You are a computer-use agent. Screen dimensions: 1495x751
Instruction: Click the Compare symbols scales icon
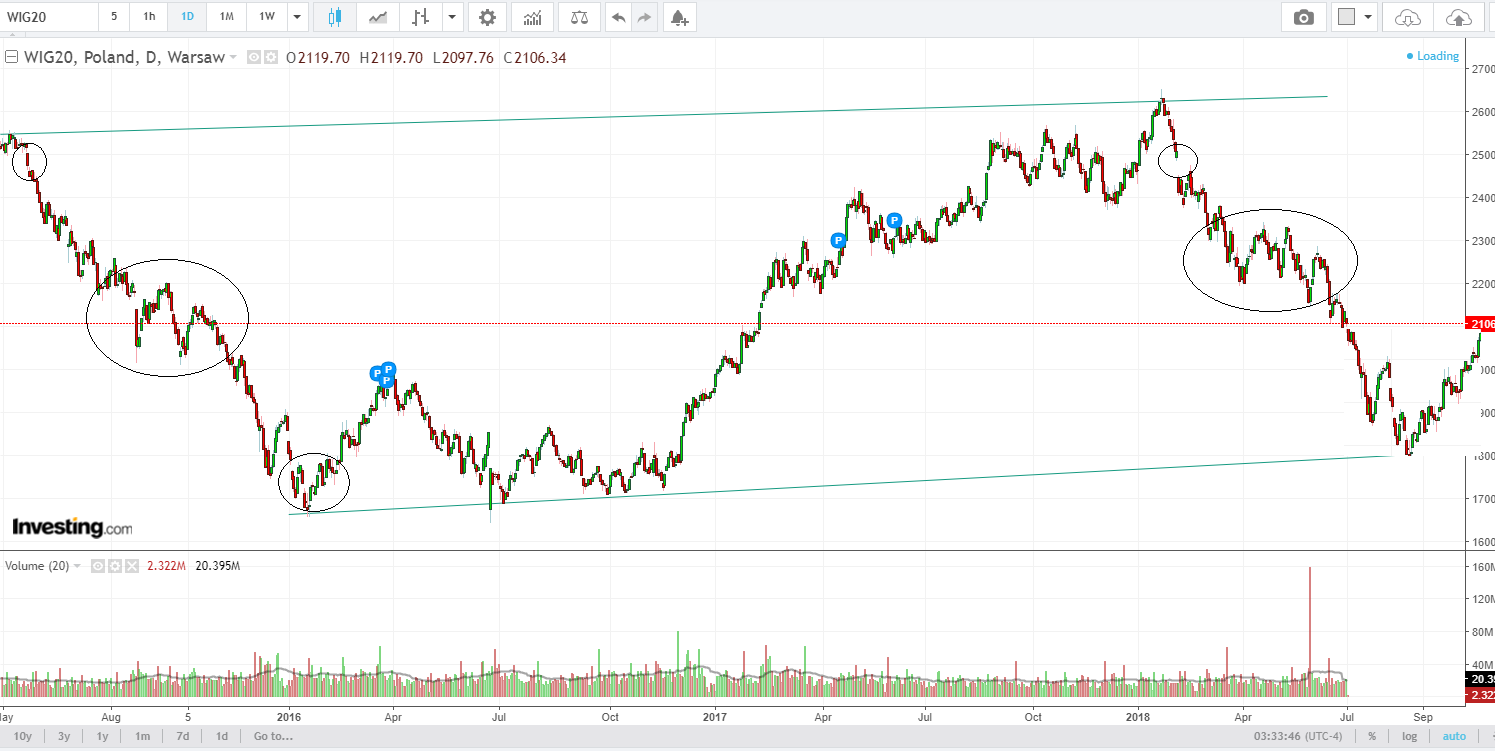[579, 17]
